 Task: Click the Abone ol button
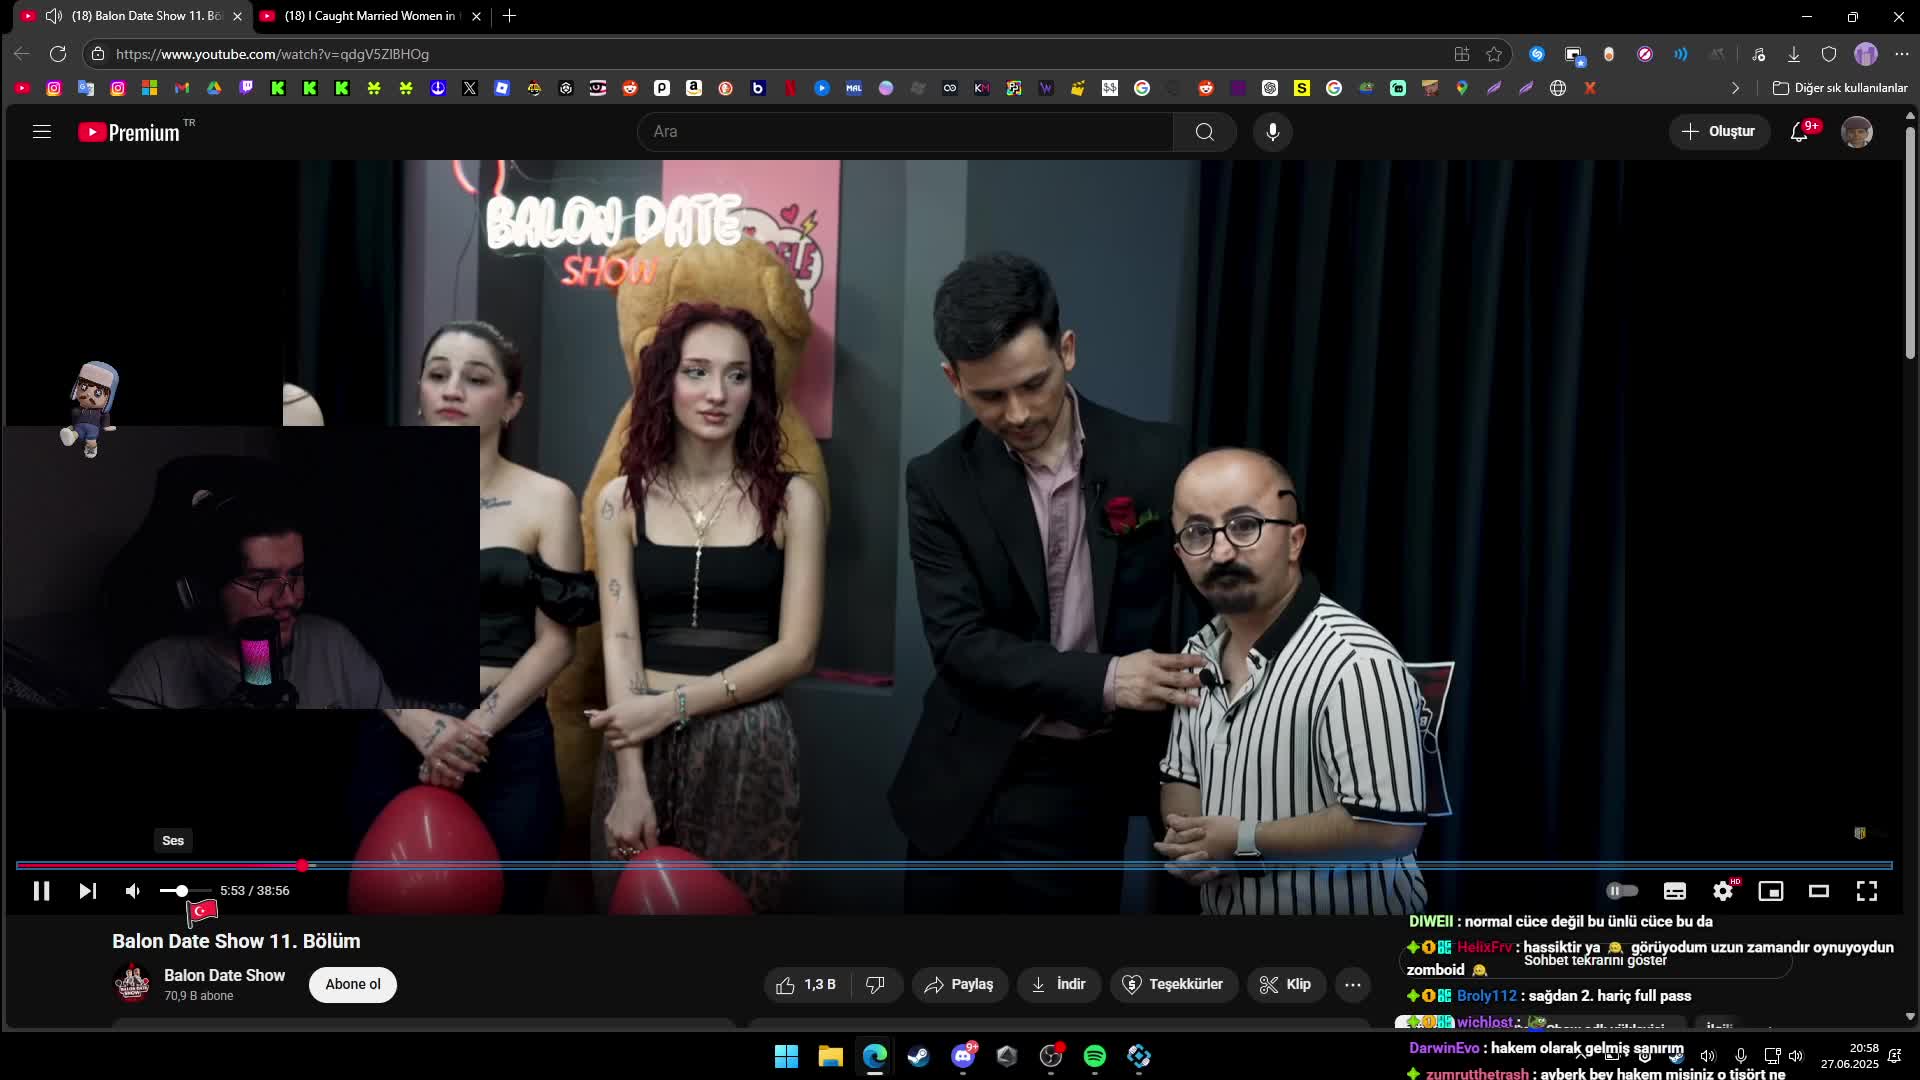pyautogui.click(x=352, y=985)
